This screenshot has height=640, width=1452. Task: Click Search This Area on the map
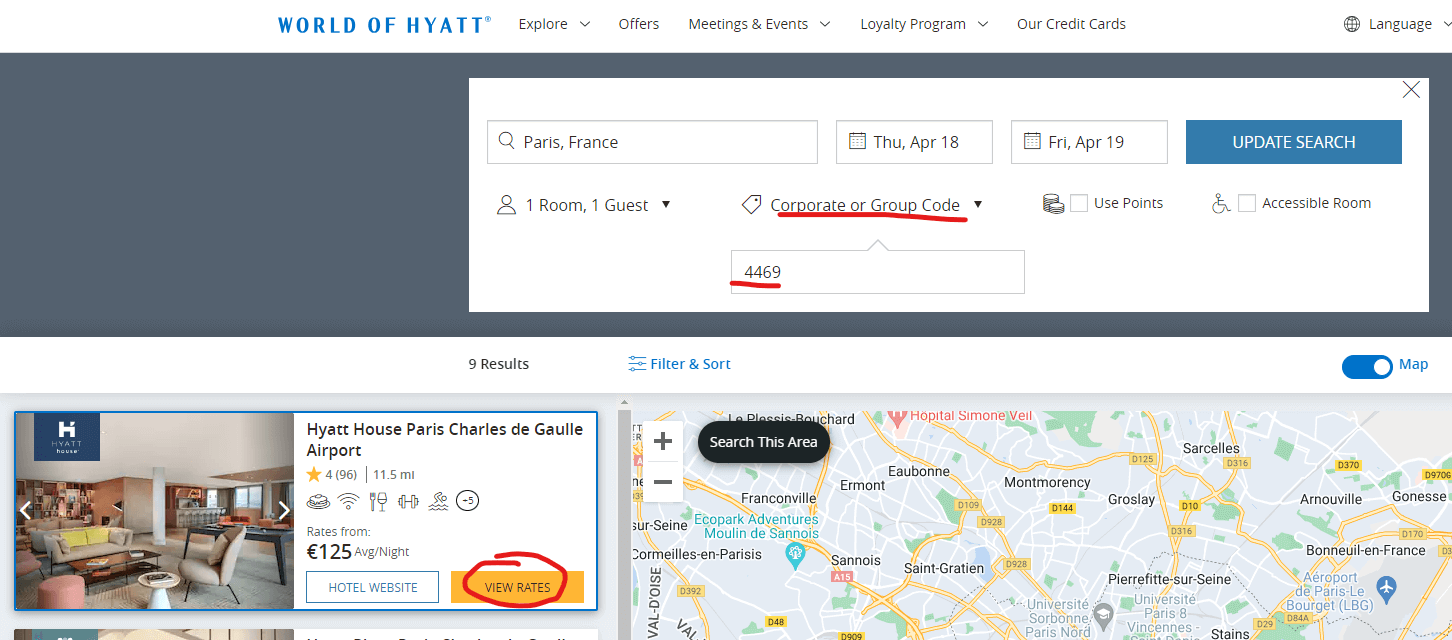pos(764,442)
